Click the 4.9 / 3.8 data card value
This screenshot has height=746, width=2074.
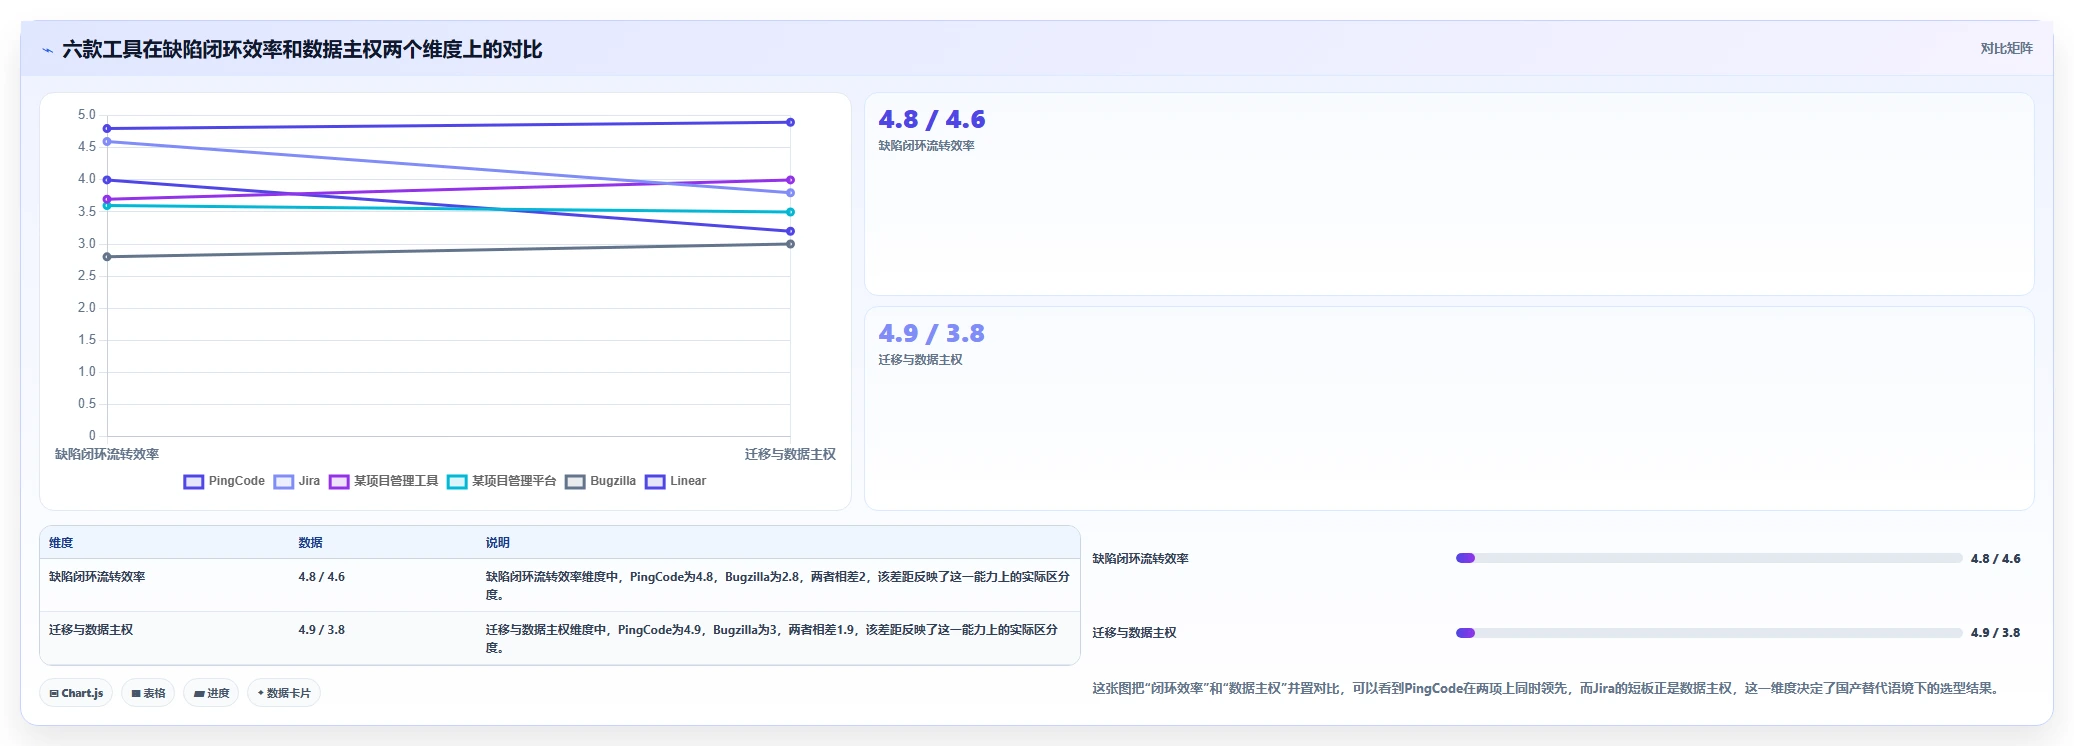[932, 334]
